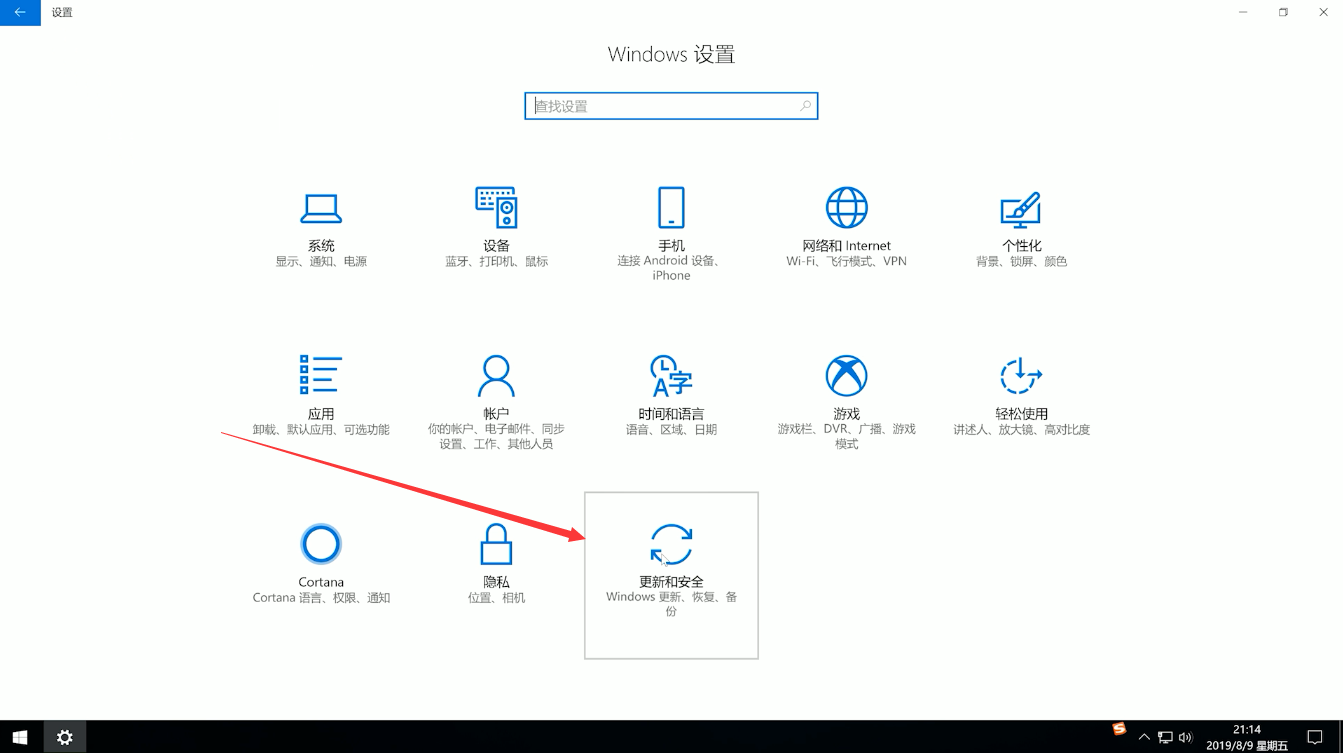Screen dimensions: 1343x753
Task: Open the 更新和安全 (Update & Security) icon
Action: click(671, 545)
